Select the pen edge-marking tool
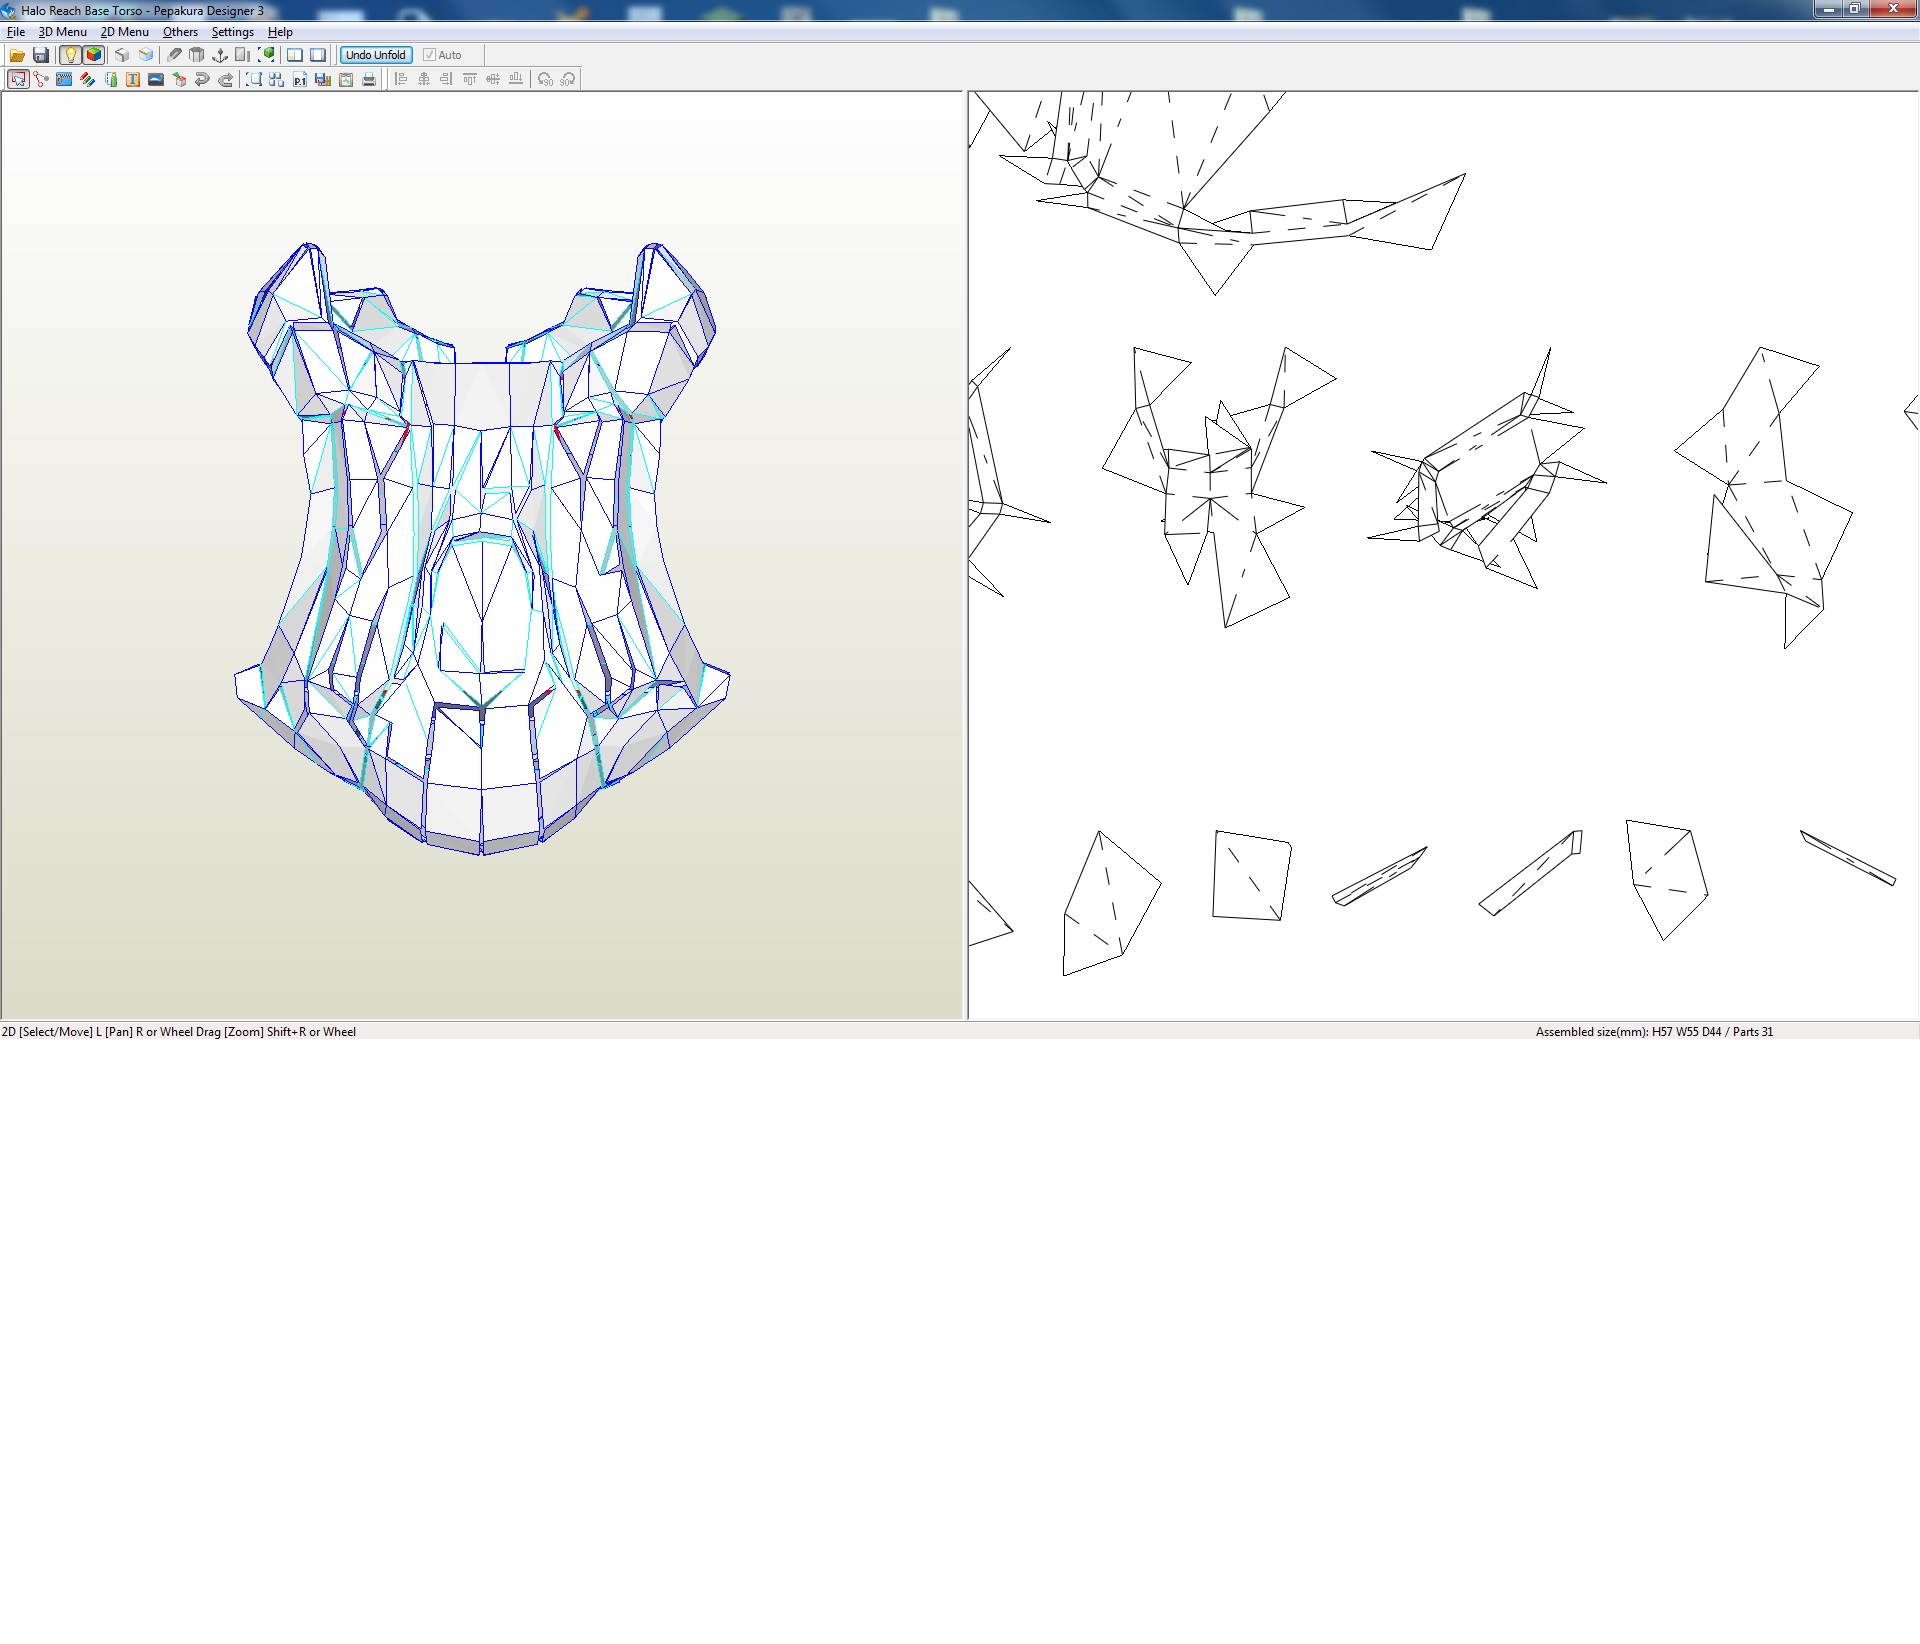This screenshot has height=1644, width=1920. (174, 55)
